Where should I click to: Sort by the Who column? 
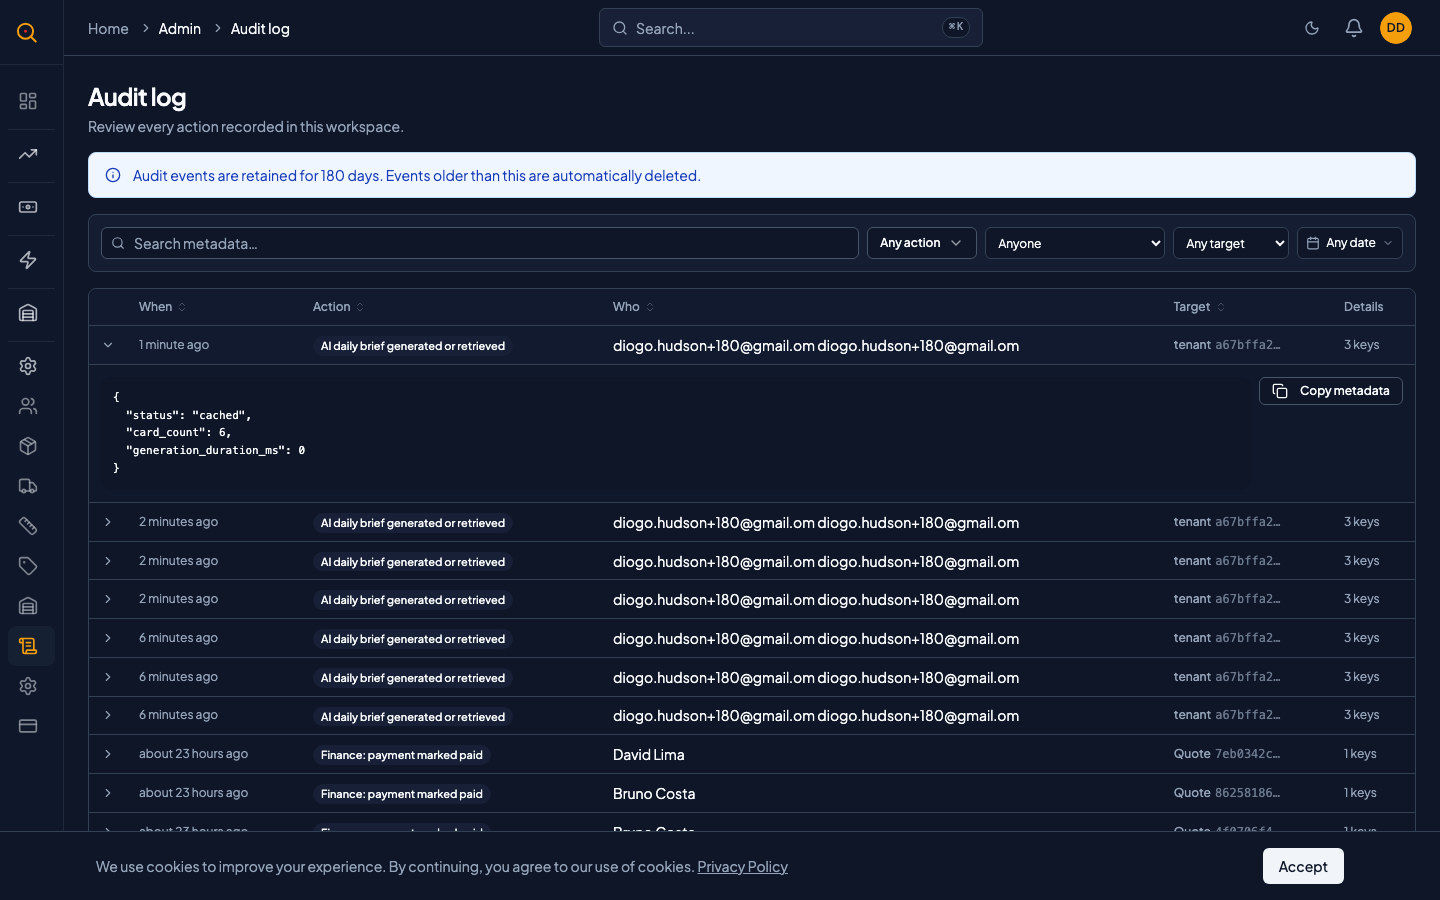point(633,307)
